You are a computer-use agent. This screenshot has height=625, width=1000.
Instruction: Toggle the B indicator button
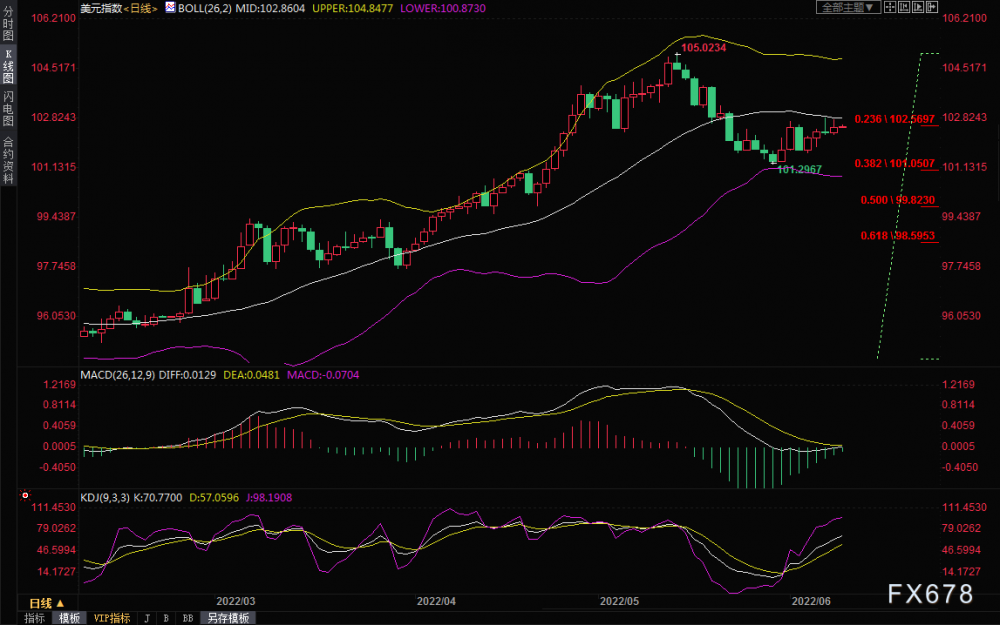pyautogui.click(x=166, y=618)
